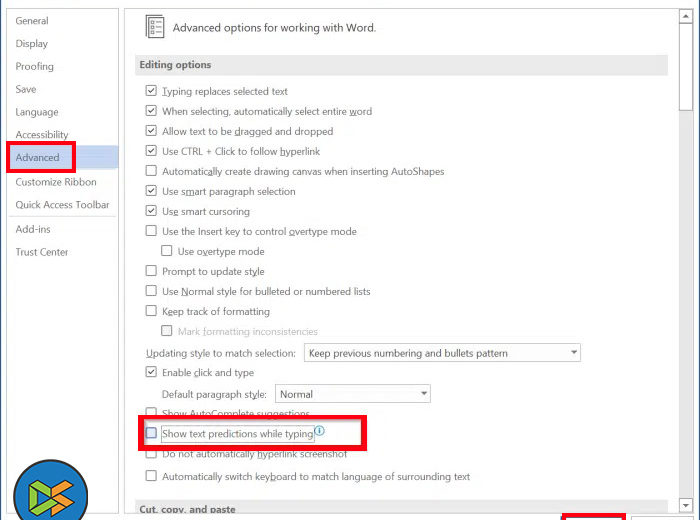
Task: Disable Typing replaces selected text
Action: 152,91
